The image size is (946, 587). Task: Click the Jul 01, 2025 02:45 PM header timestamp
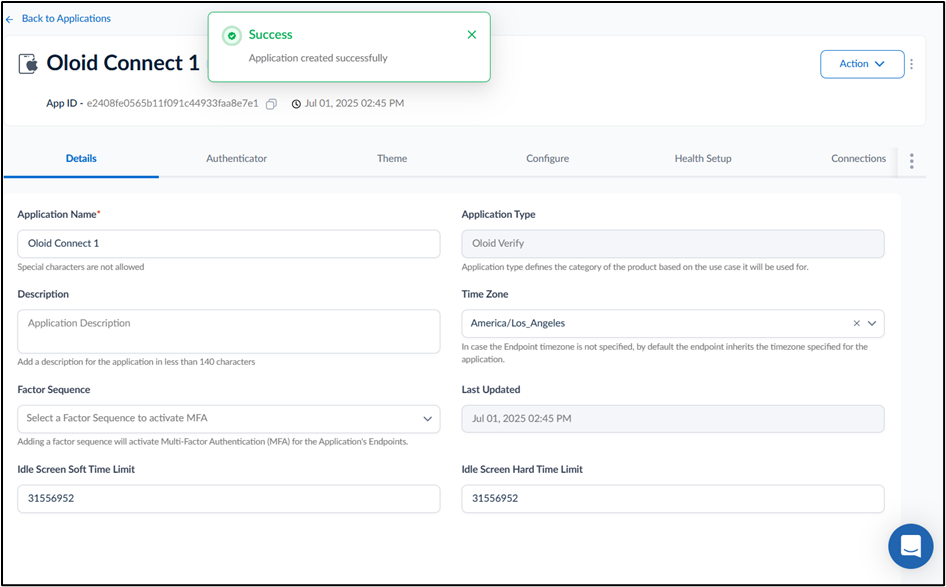(x=354, y=104)
